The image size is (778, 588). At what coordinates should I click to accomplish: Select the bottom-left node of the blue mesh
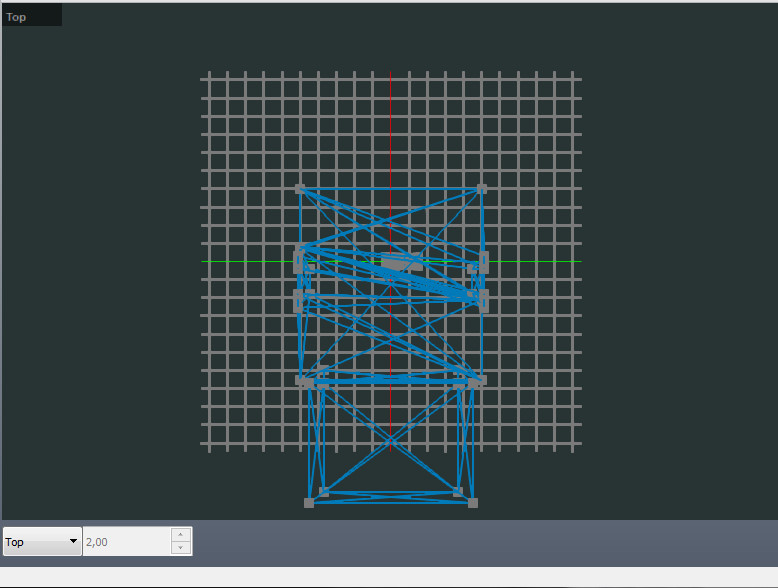309,503
